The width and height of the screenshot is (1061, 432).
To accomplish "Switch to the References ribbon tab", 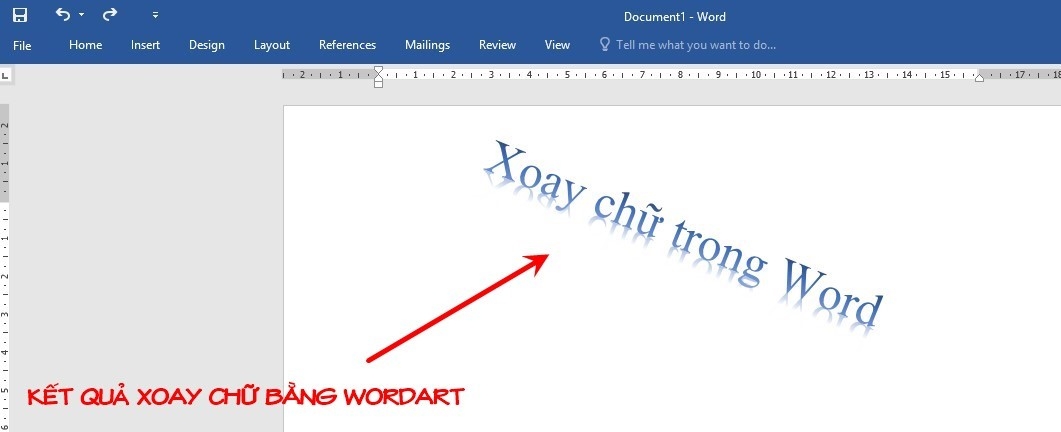I will coord(347,45).
